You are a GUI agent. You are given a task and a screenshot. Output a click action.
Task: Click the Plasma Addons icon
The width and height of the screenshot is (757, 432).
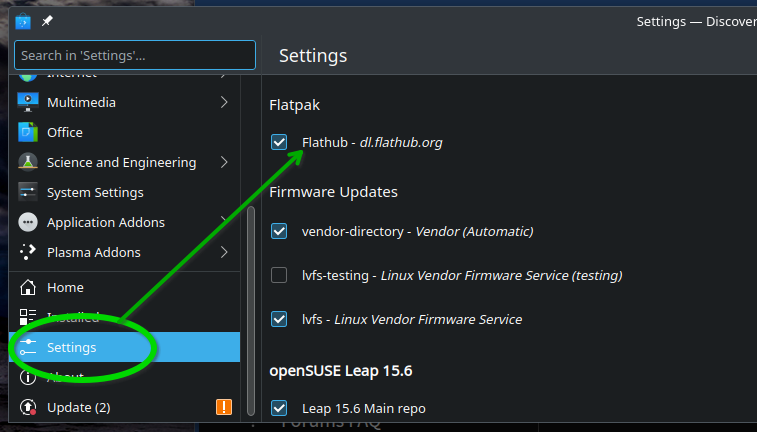pyautogui.click(x=28, y=252)
